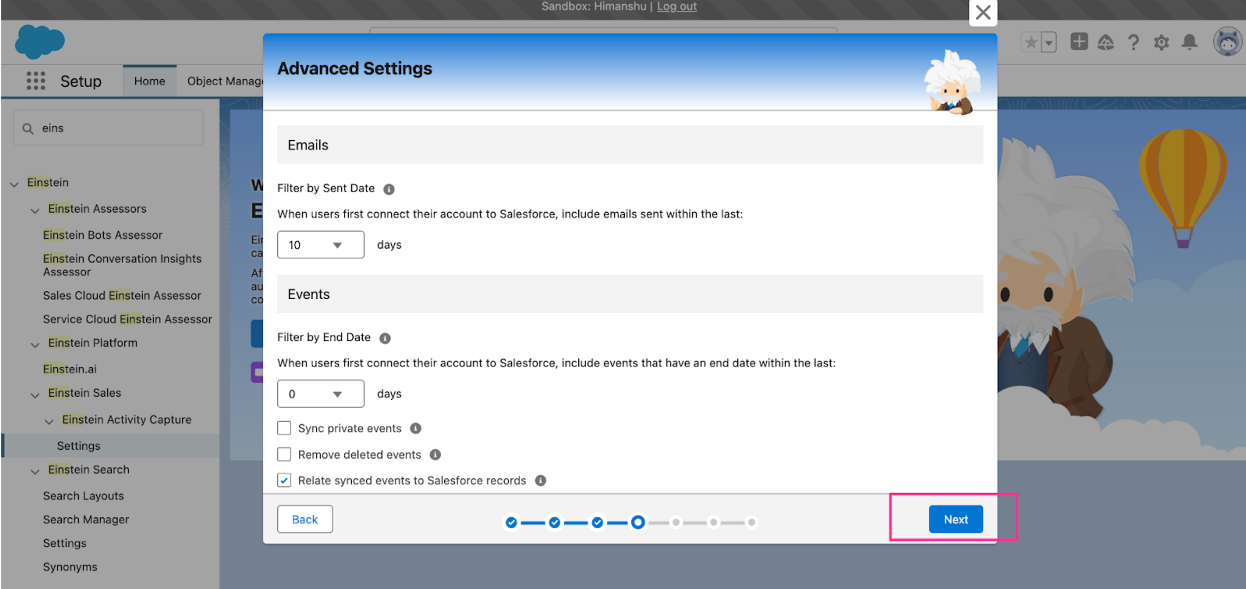Select Settings under Einstein Activity Capture
The width and height of the screenshot is (1246, 589).
tap(79, 446)
